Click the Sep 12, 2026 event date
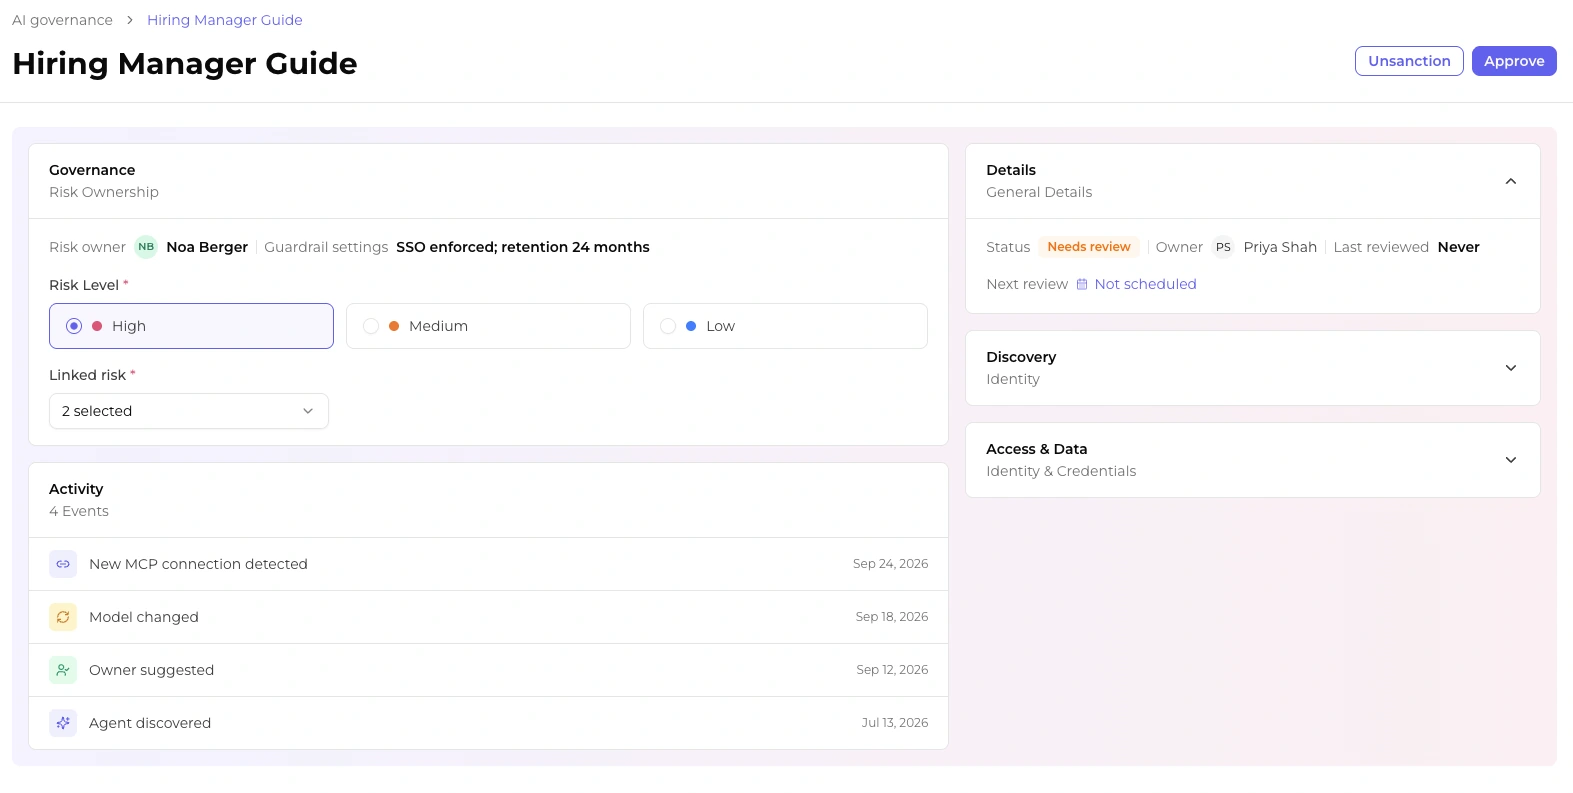The image size is (1573, 793). click(892, 670)
